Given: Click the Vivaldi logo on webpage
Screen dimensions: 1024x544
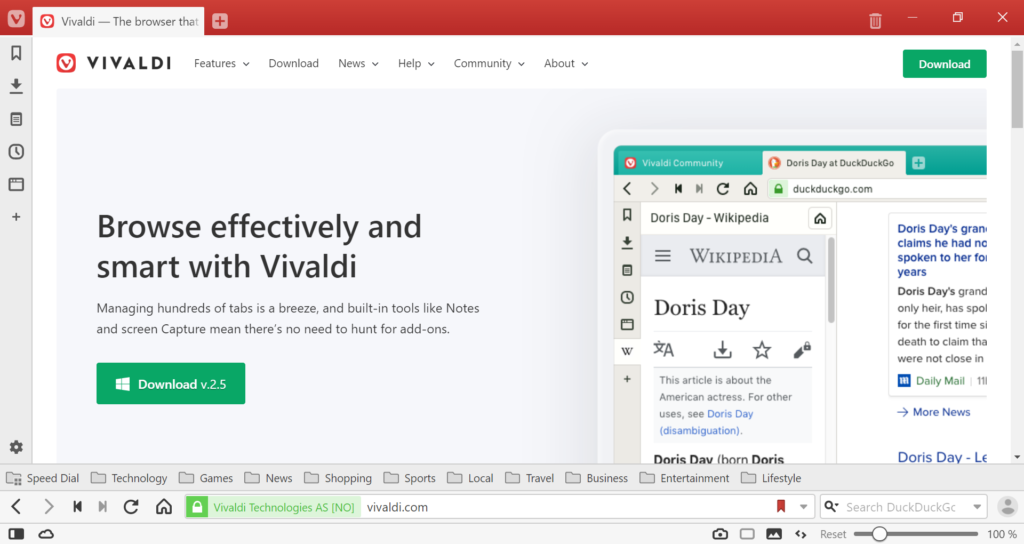Looking at the screenshot, I should pos(114,63).
